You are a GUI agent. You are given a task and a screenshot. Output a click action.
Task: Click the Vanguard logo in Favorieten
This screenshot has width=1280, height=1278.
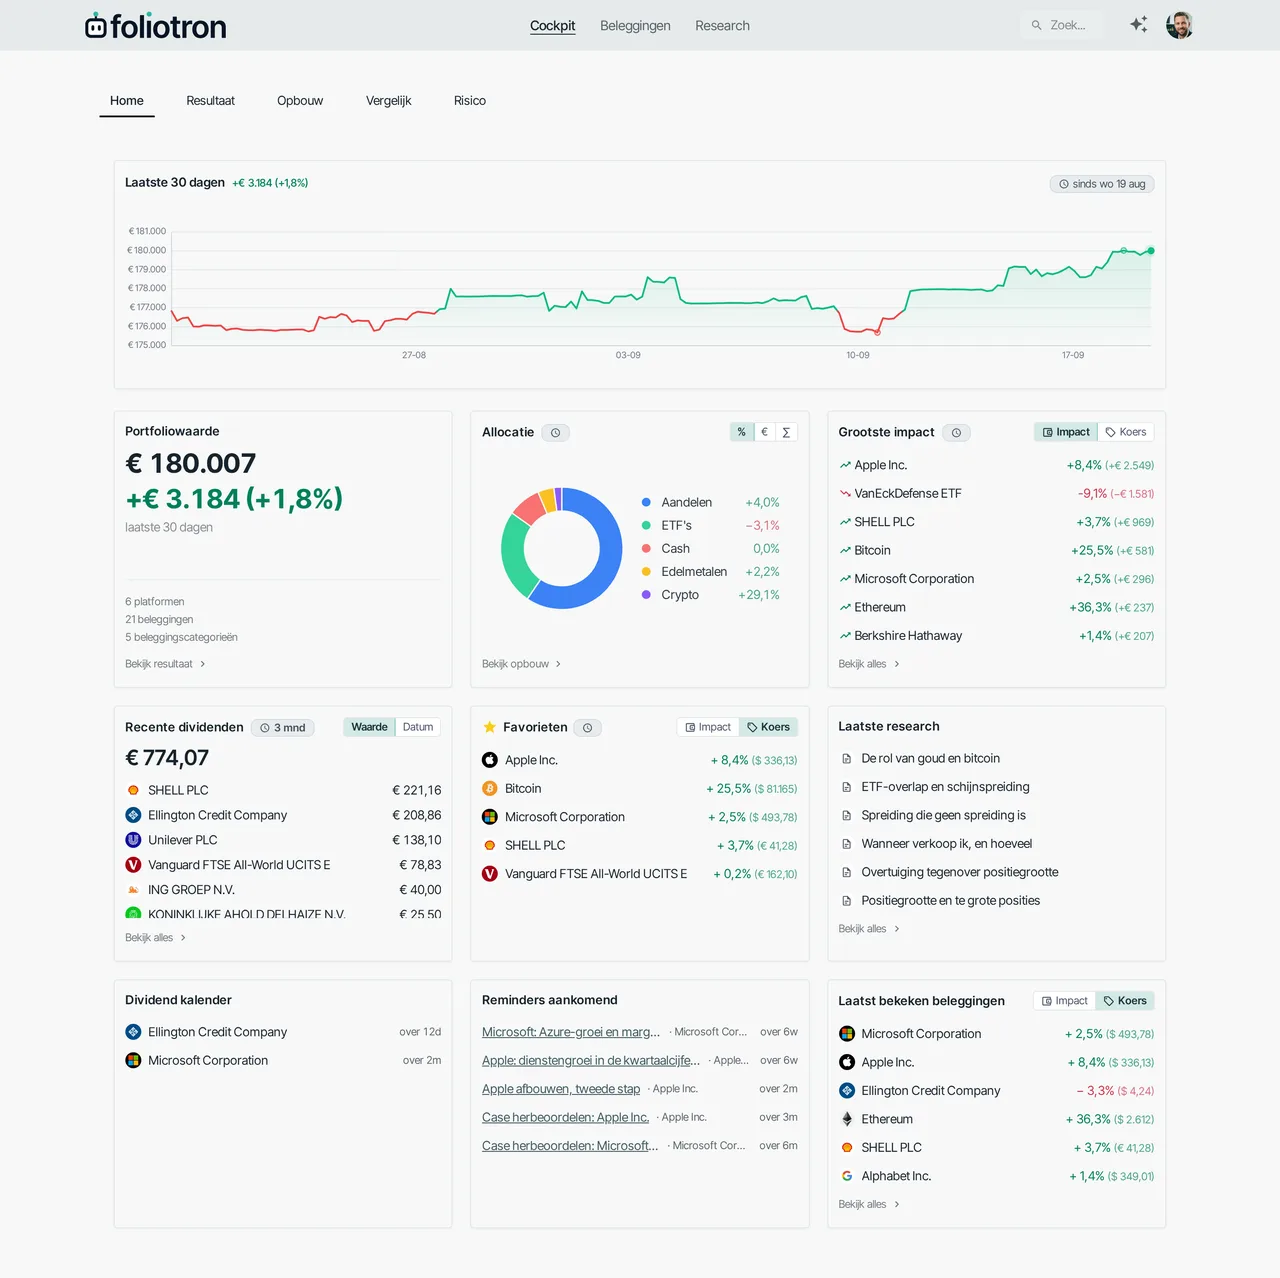[x=490, y=874]
